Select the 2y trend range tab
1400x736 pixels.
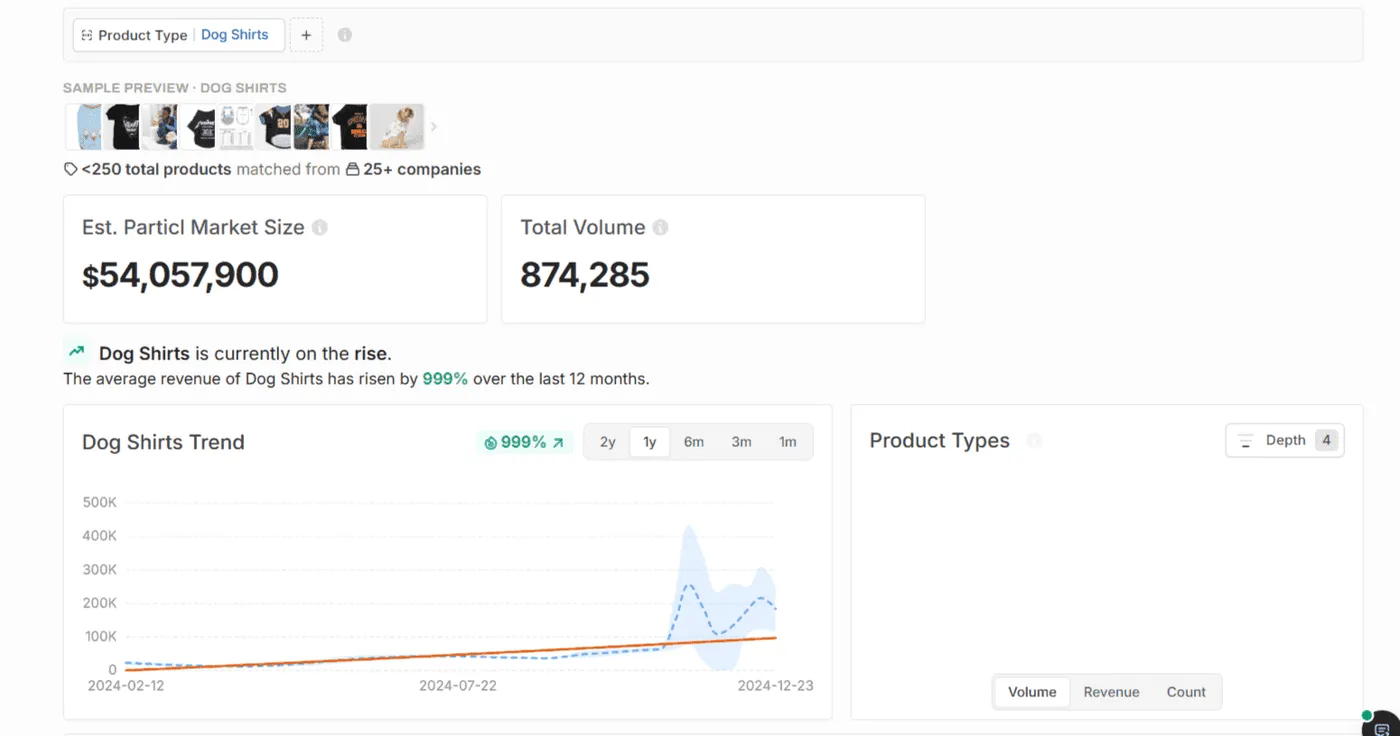tap(607, 442)
